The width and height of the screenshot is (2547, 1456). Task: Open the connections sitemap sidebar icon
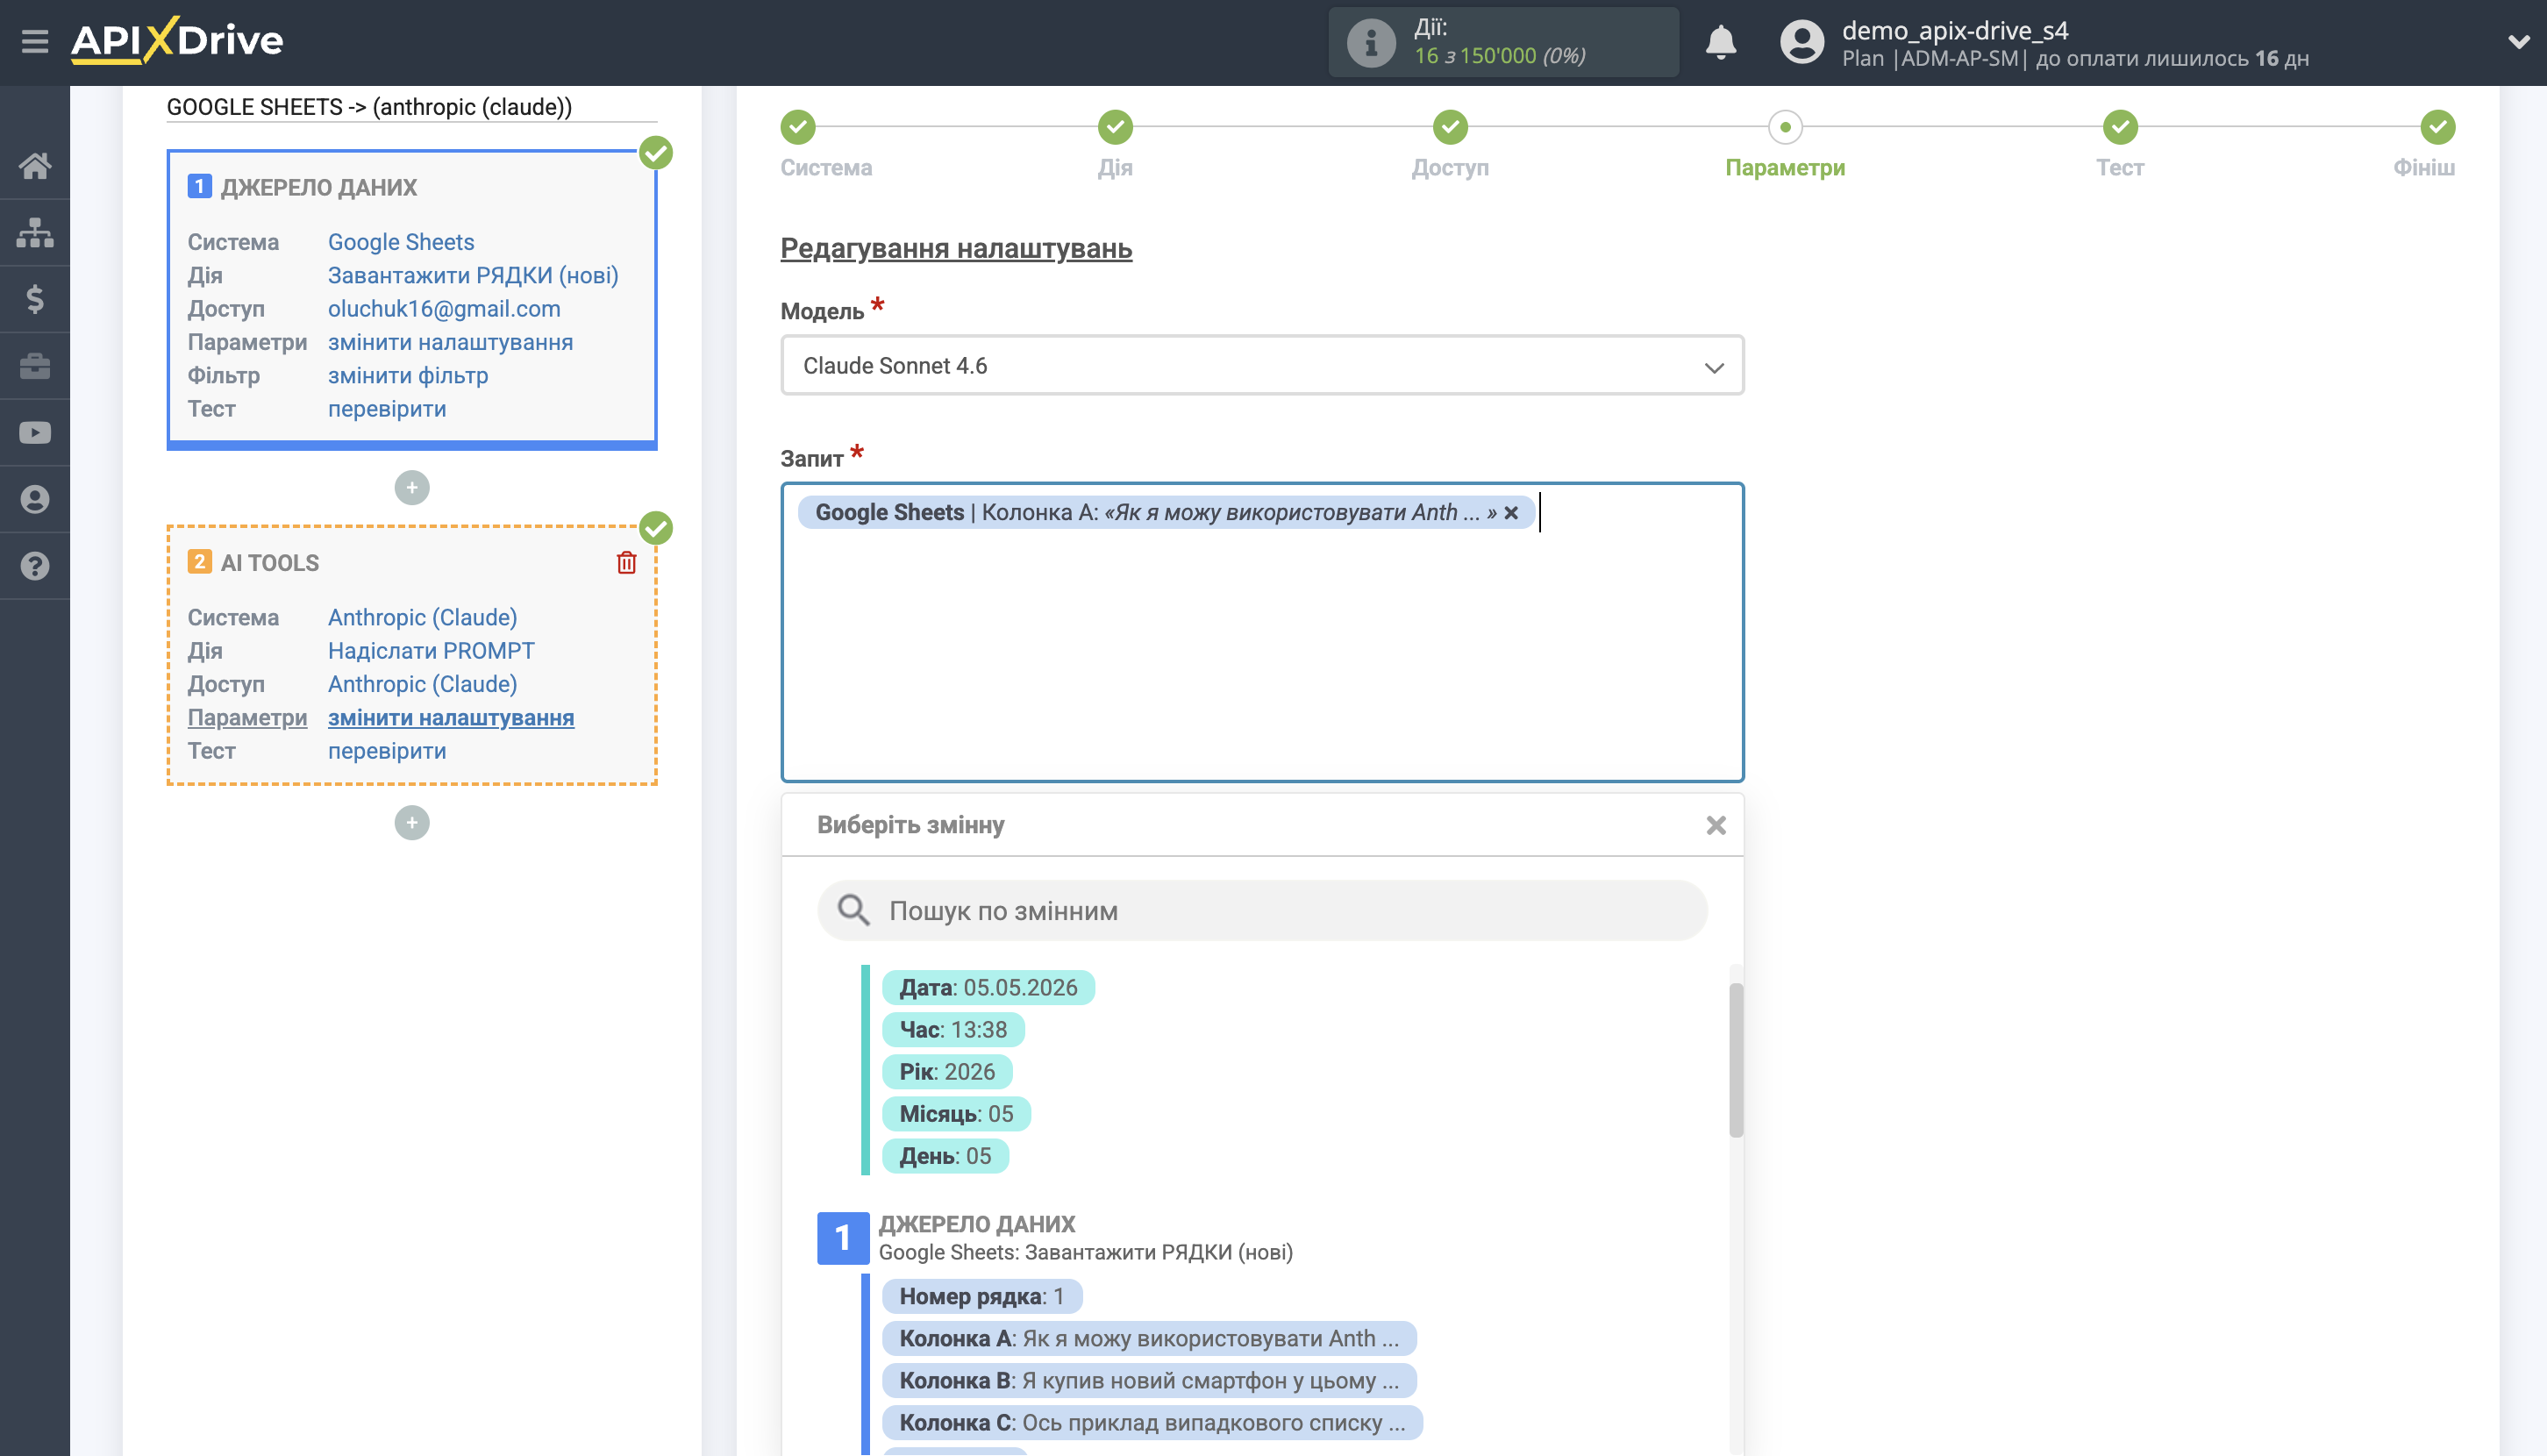[35, 232]
